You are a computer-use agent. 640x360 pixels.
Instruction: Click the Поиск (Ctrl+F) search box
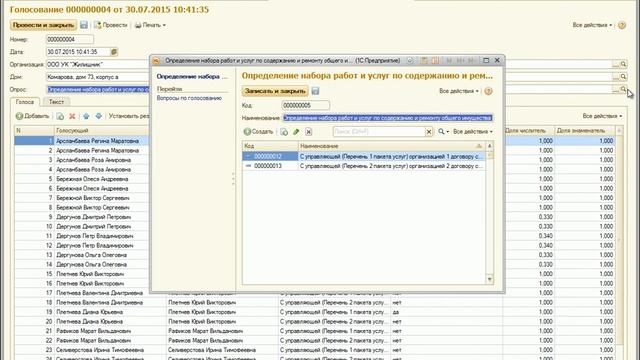tap(379, 132)
